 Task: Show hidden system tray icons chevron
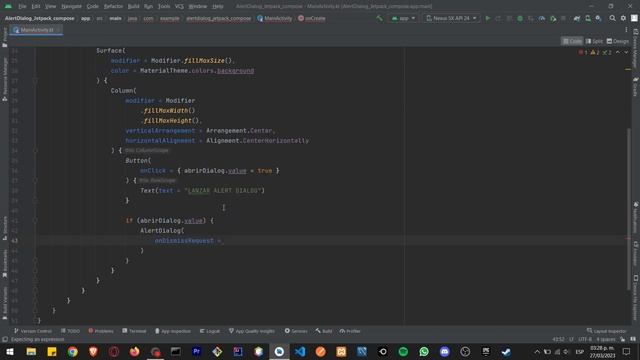(x=537, y=352)
